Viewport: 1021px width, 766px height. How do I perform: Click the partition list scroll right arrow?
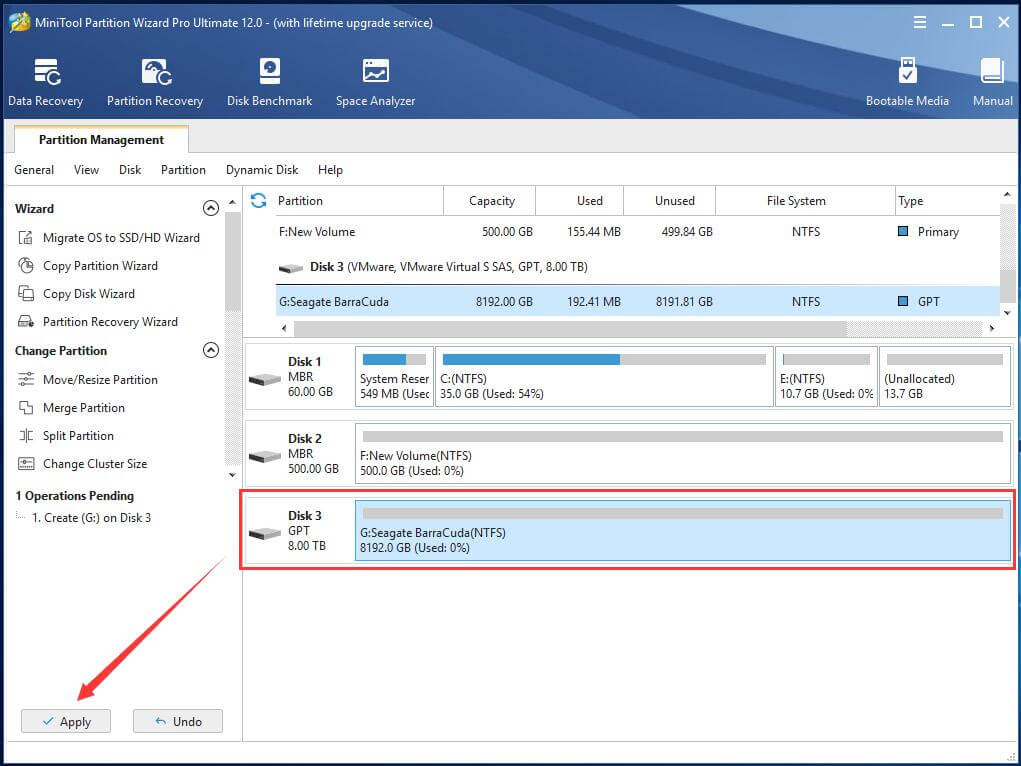pos(992,328)
